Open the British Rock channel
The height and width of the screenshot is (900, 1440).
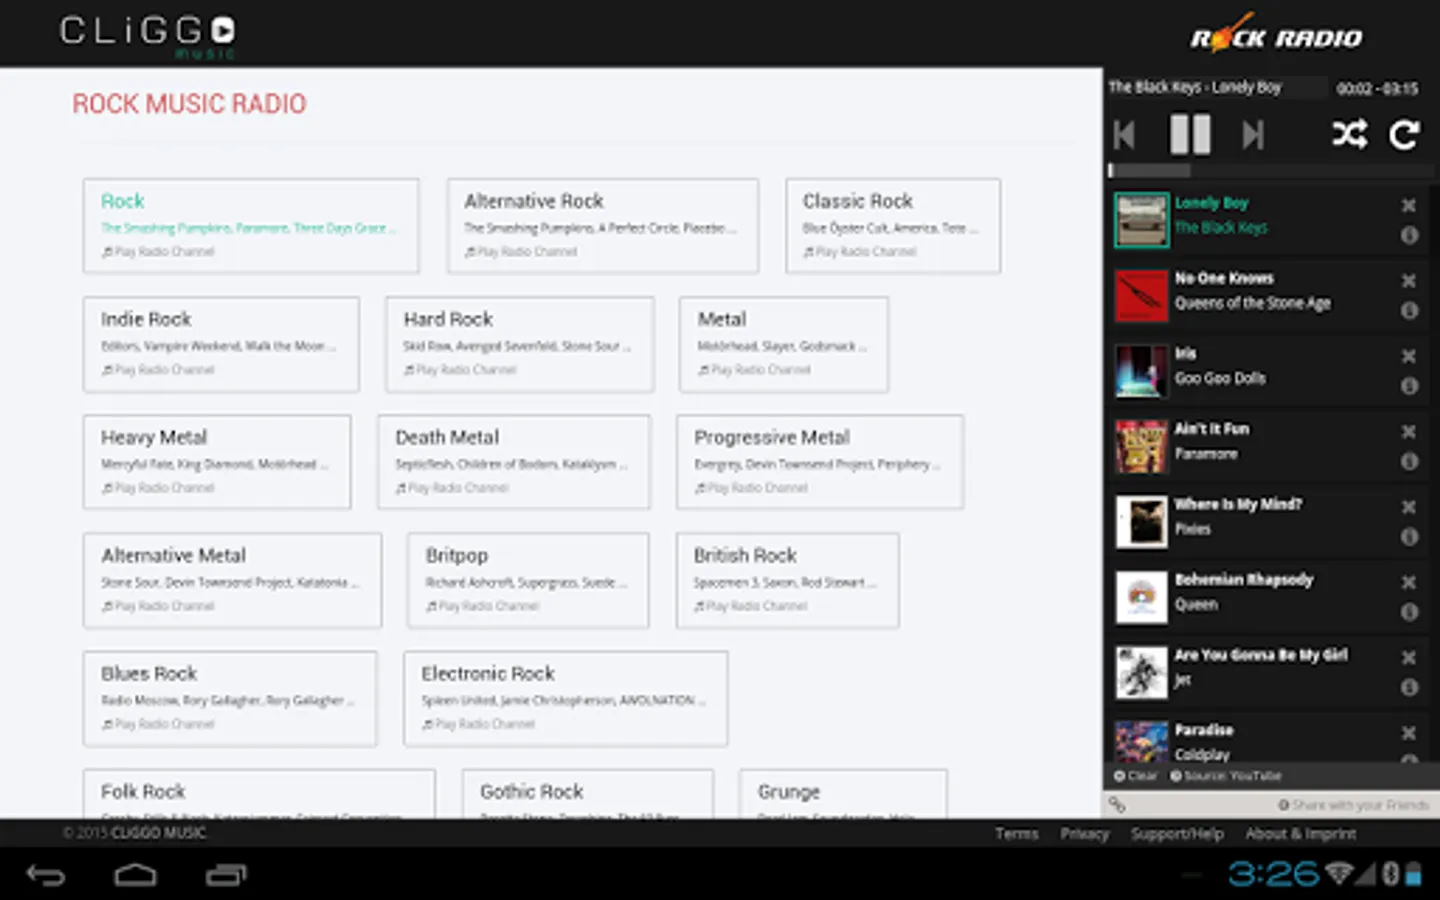coord(788,580)
